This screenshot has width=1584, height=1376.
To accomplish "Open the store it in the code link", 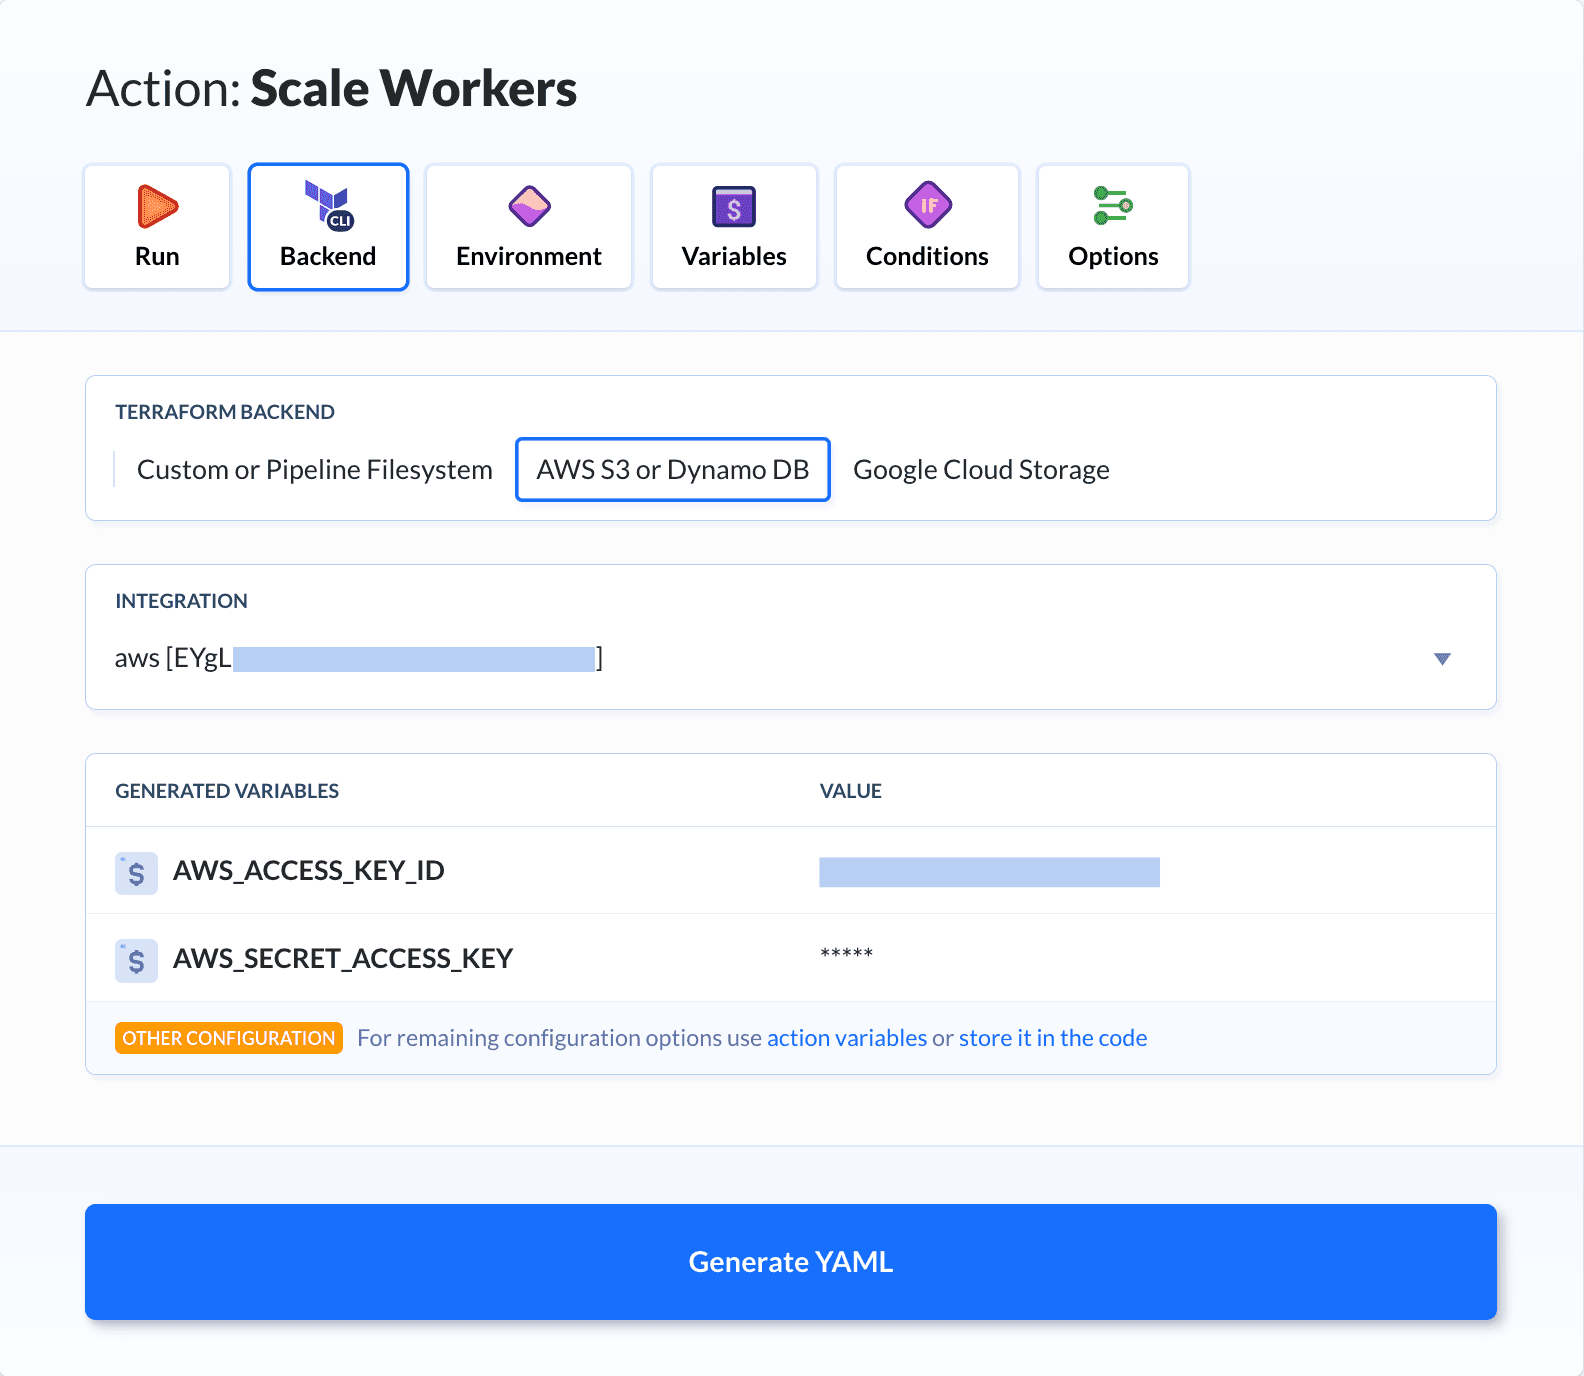I will coord(1053,1038).
